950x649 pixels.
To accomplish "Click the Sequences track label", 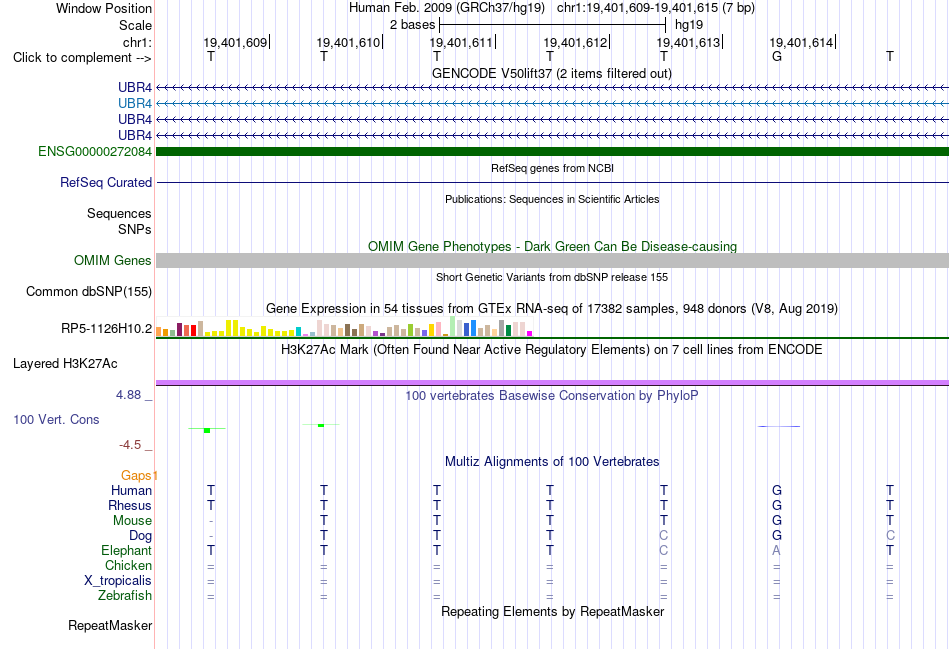I will point(119,213).
